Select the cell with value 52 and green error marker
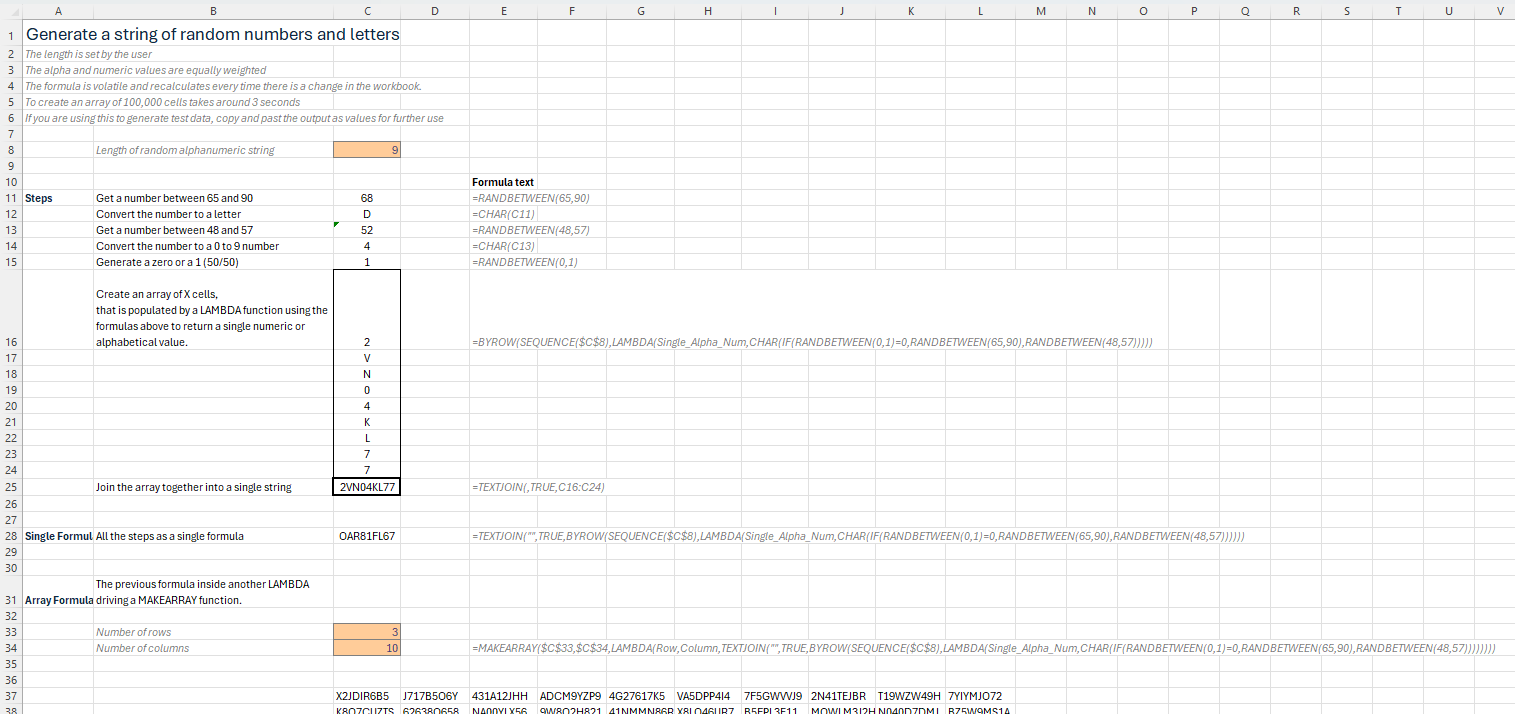 coord(367,230)
